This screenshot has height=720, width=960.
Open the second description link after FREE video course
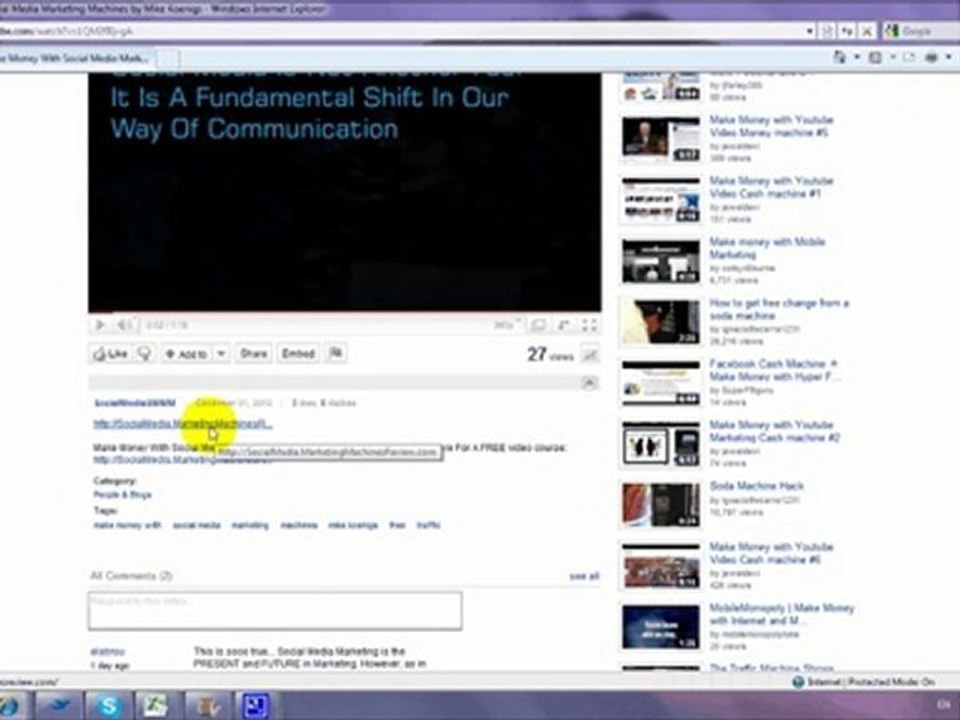182,459
